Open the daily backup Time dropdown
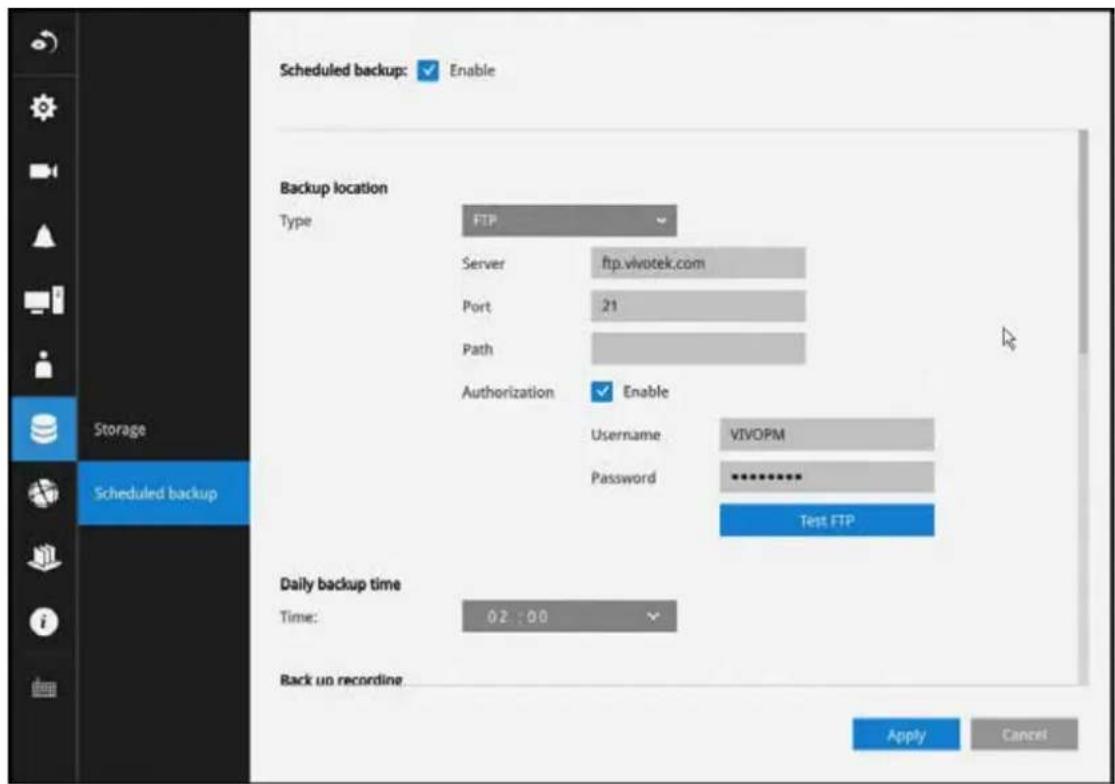1115x784 pixels. 570,616
